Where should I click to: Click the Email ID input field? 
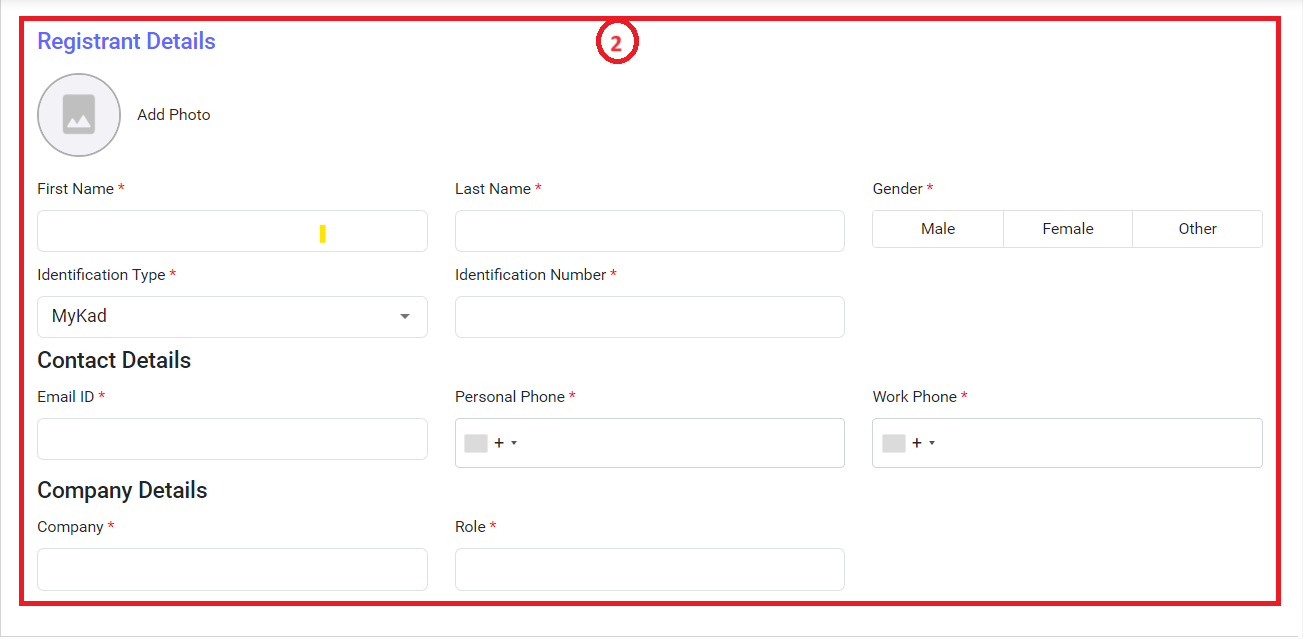click(x=232, y=439)
